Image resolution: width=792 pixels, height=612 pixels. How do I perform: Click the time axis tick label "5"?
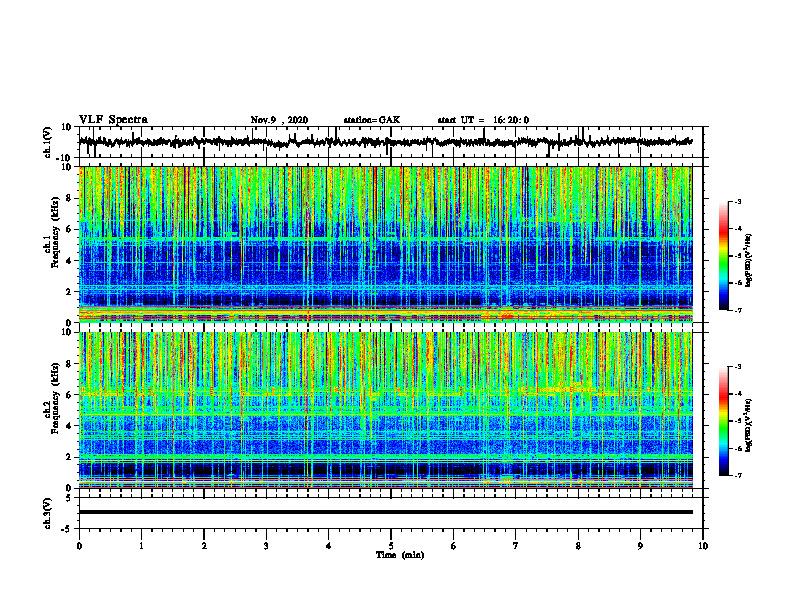pos(391,546)
